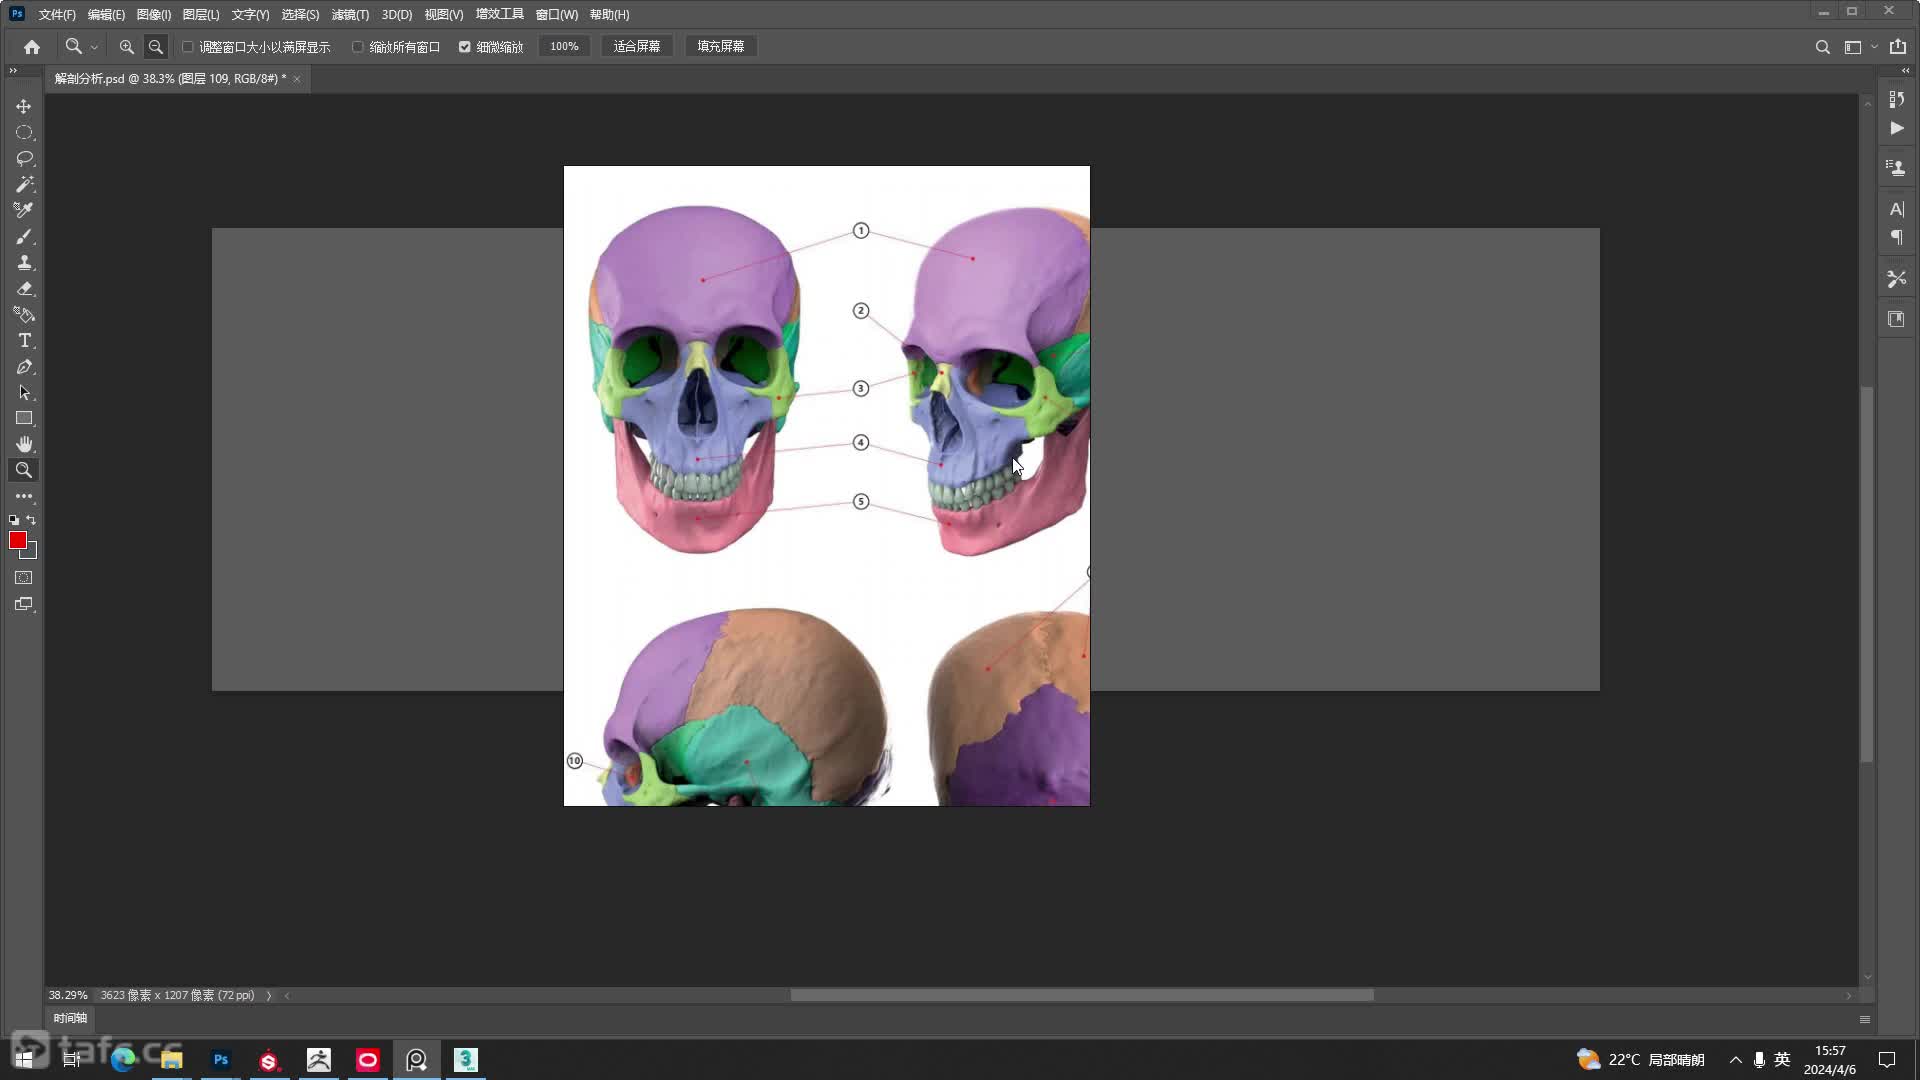The image size is (1920, 1080).
Task: Select the Type tool
Action: 24,340
